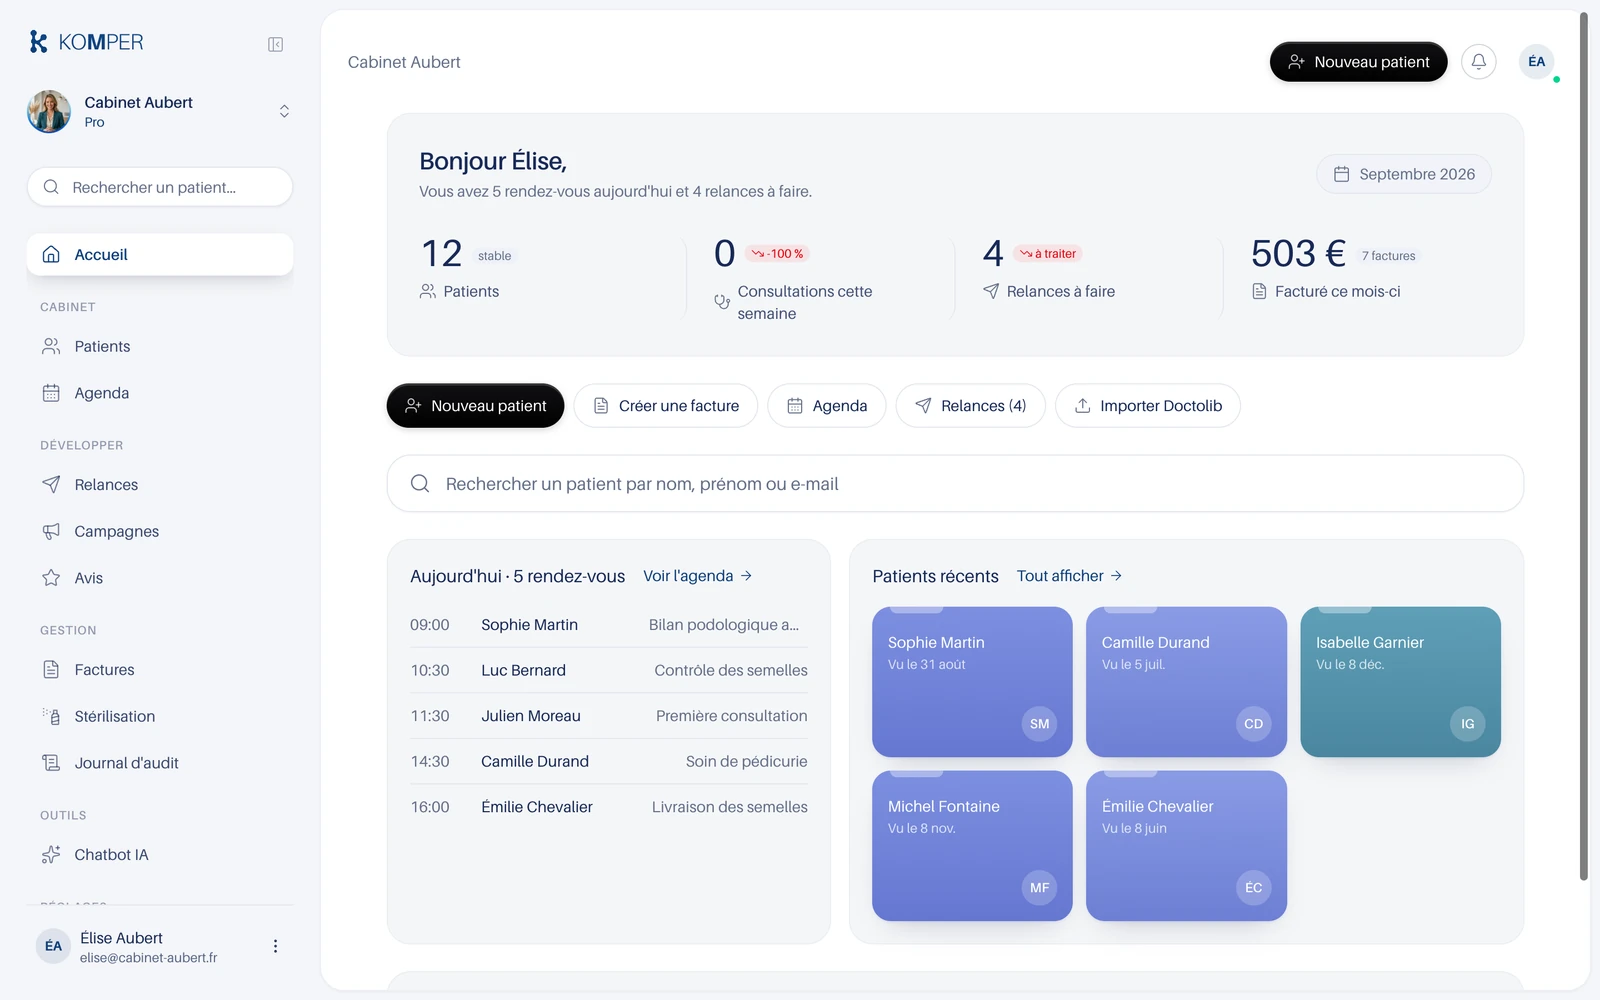Launch Chatbot IA tool
1600x1000 pixels.
pos(160,855)
